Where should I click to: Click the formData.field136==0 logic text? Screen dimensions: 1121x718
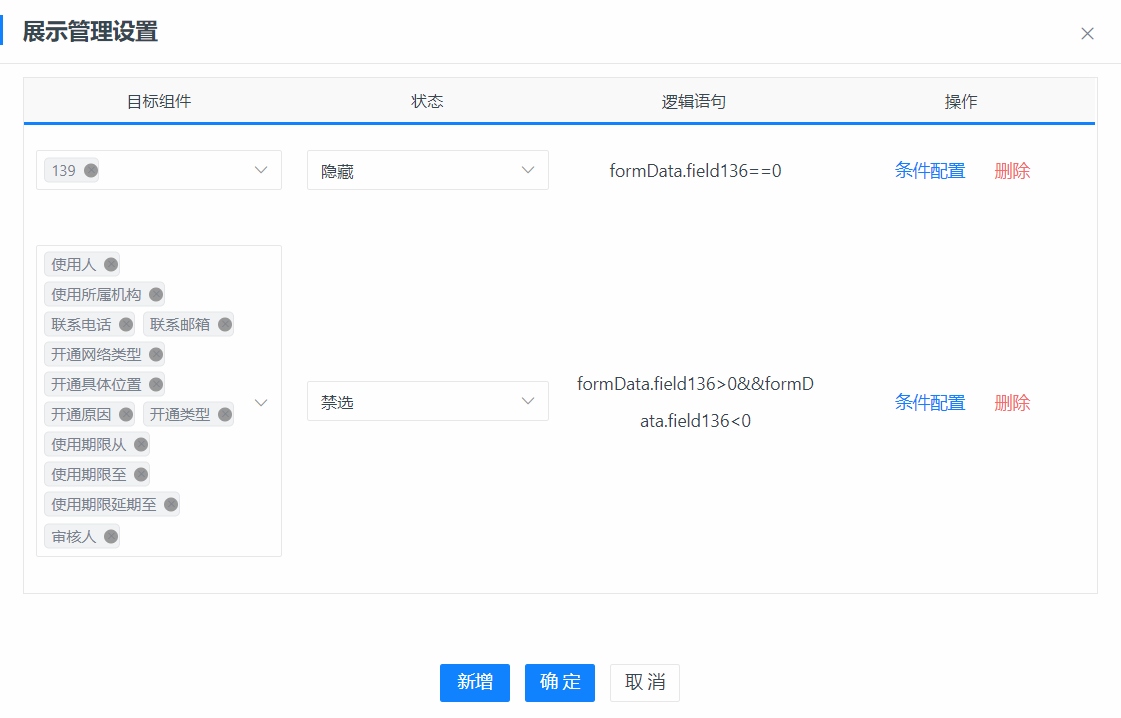point(696,171)
